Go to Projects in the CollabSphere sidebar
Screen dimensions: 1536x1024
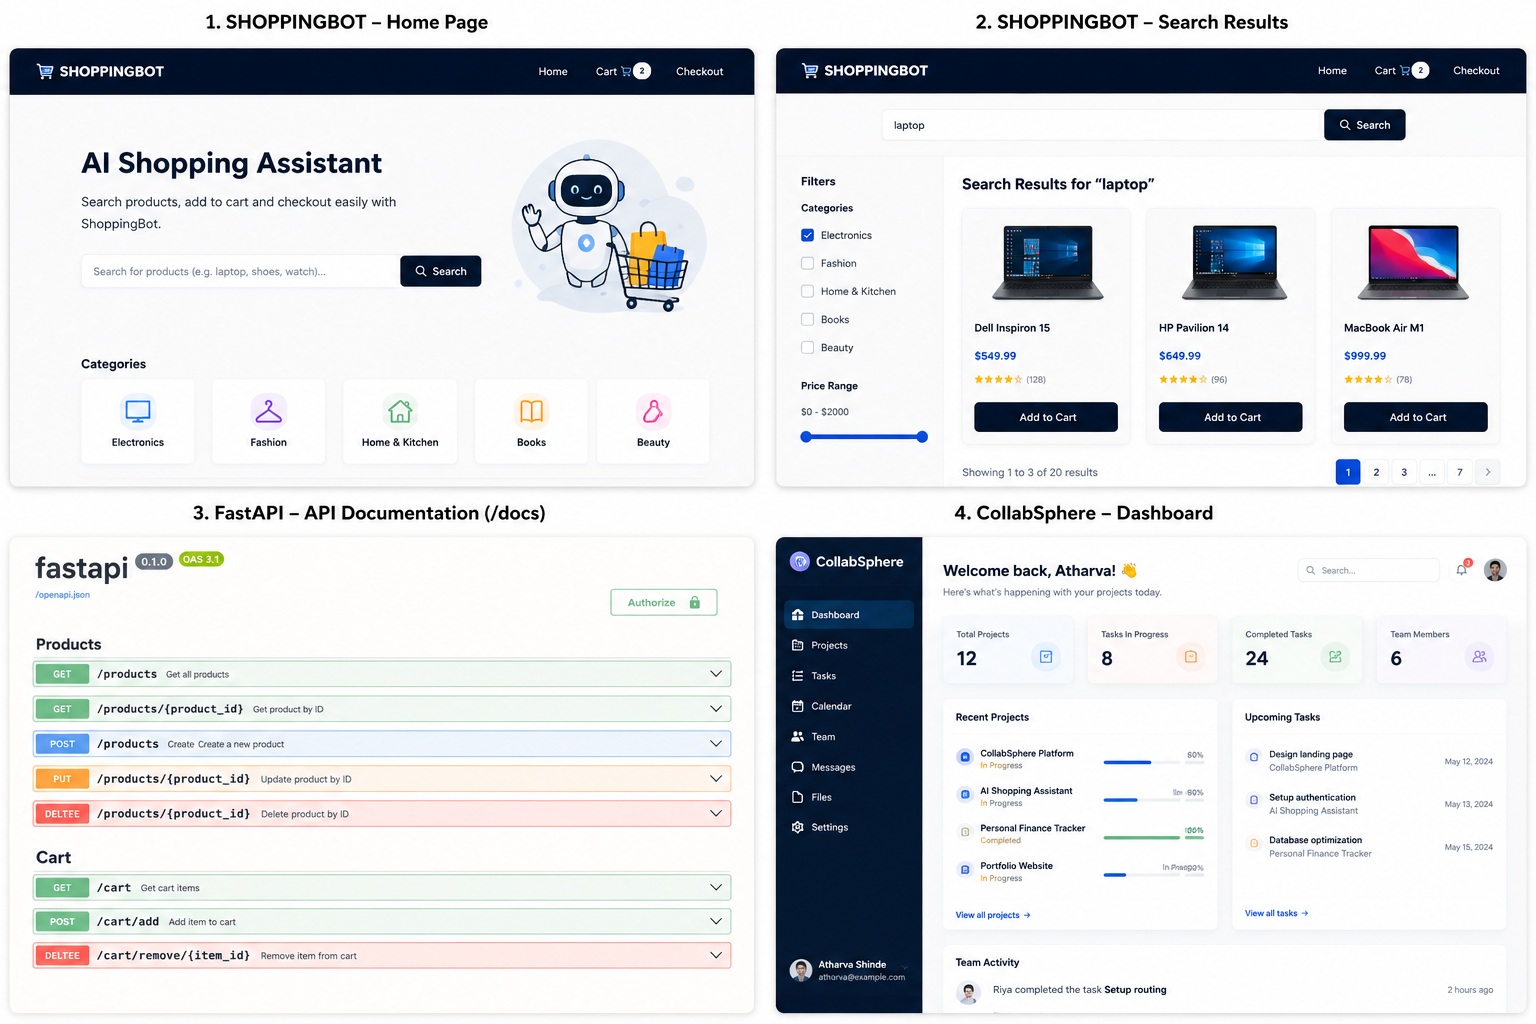(849, 645)
